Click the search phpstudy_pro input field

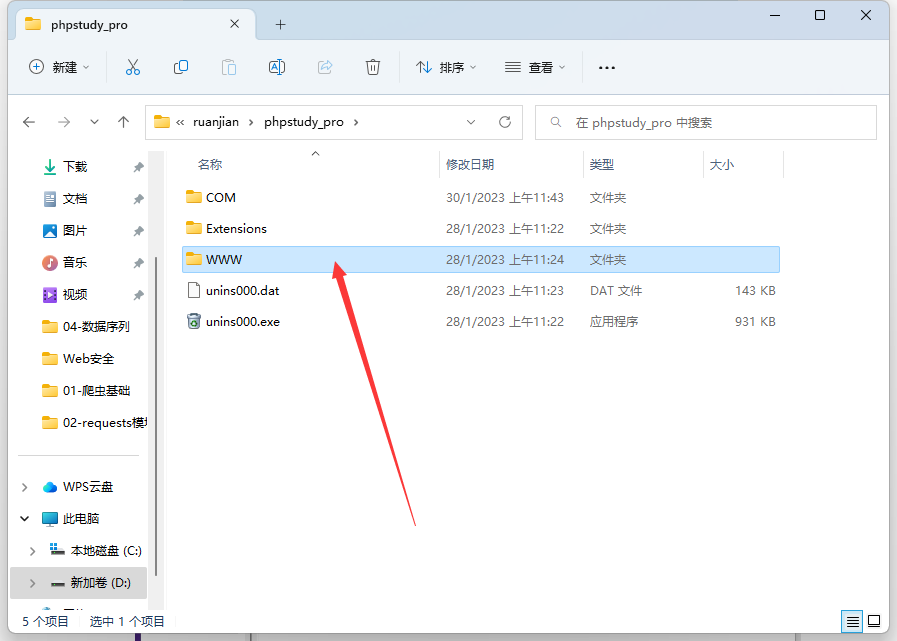click(x=705, y=122)
